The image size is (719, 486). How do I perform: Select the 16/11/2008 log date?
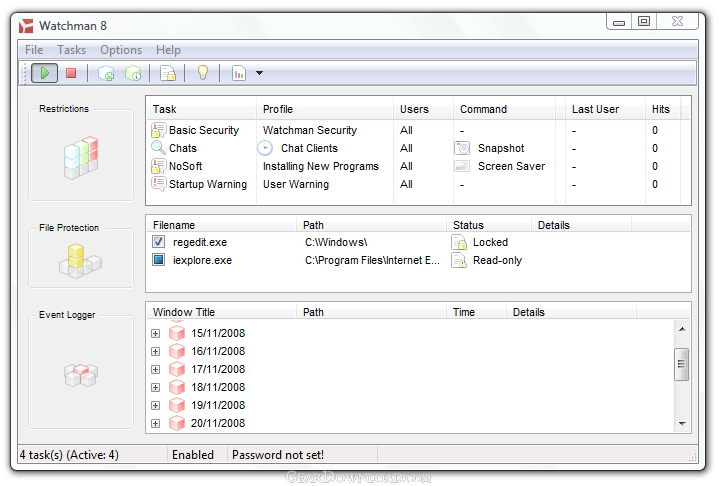coord(218,351)
